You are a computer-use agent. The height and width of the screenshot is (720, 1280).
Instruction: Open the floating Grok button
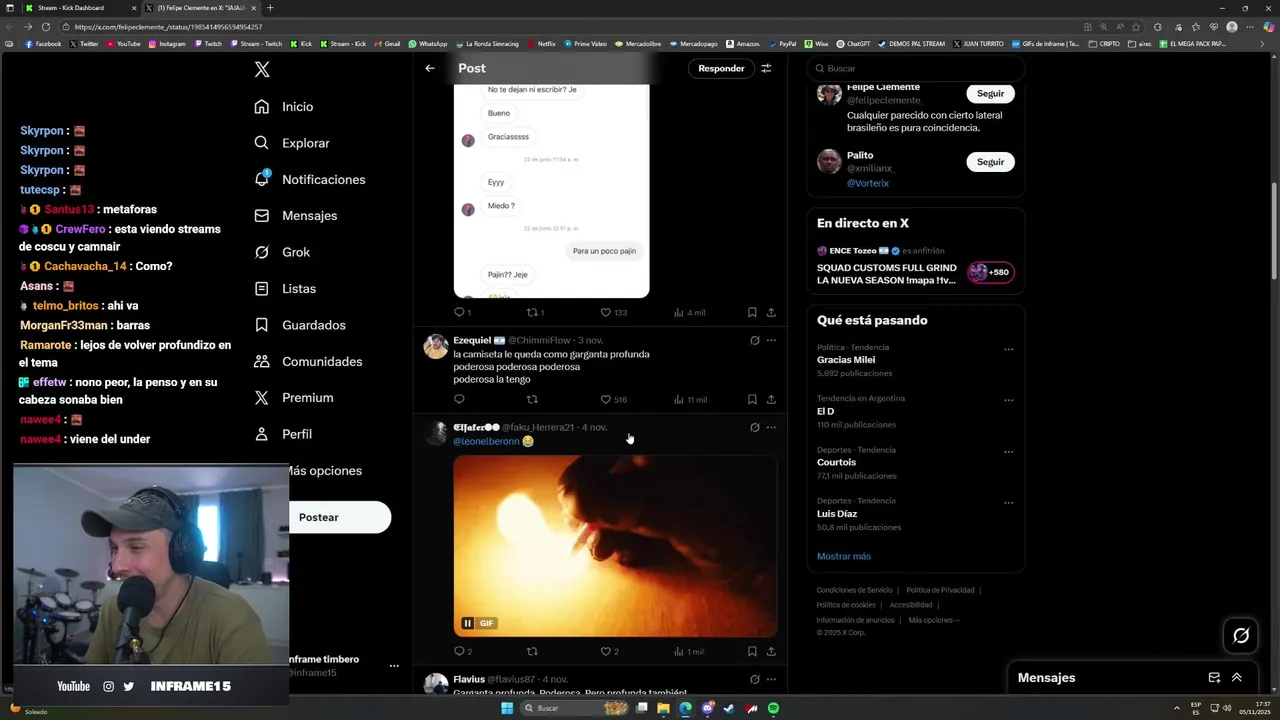point(1241,635)
